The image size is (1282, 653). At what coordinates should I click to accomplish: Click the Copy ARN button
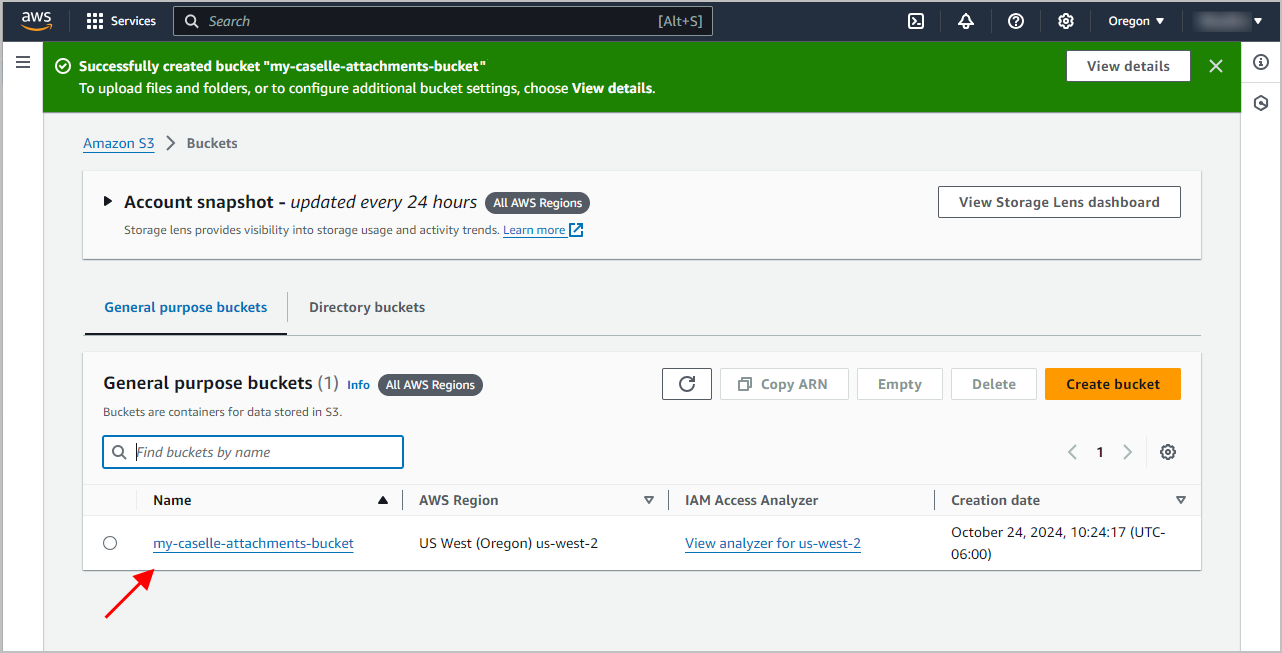784,384
